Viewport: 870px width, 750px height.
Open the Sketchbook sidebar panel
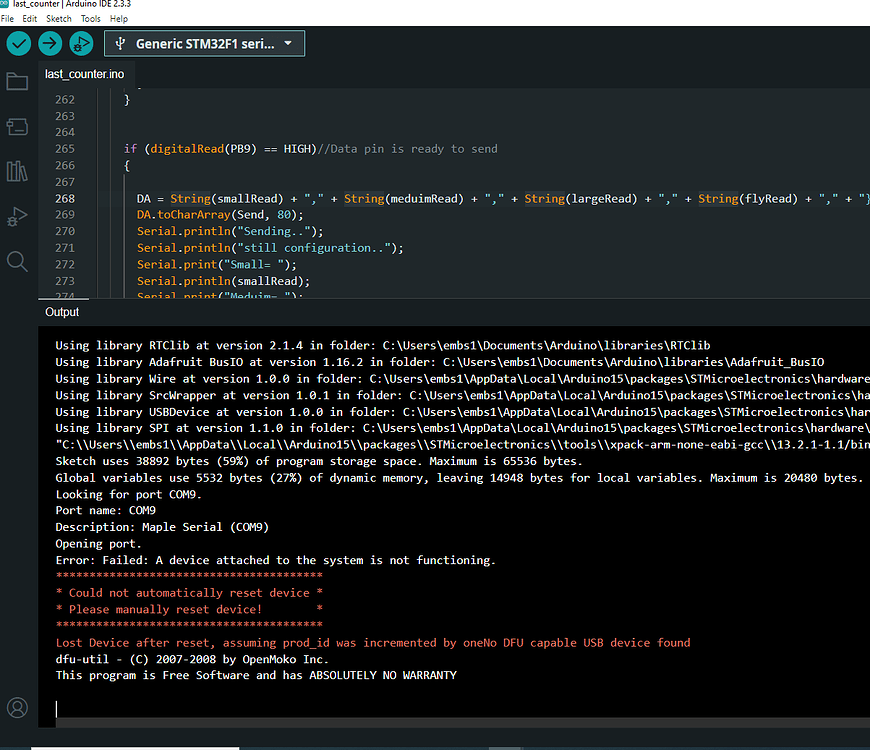pyautogui.click(x=17, y=81)
